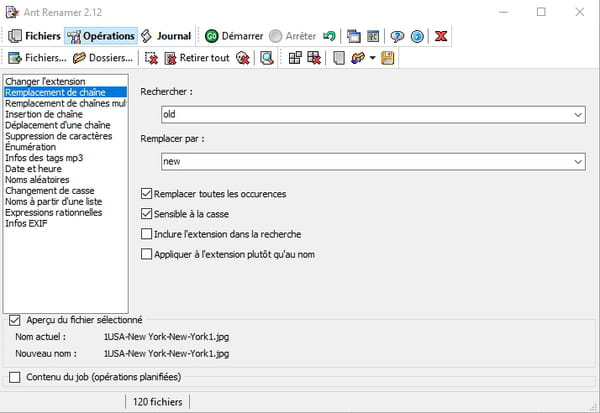
Task: Click the yellow floppy save icon
Action: (388, 58)
